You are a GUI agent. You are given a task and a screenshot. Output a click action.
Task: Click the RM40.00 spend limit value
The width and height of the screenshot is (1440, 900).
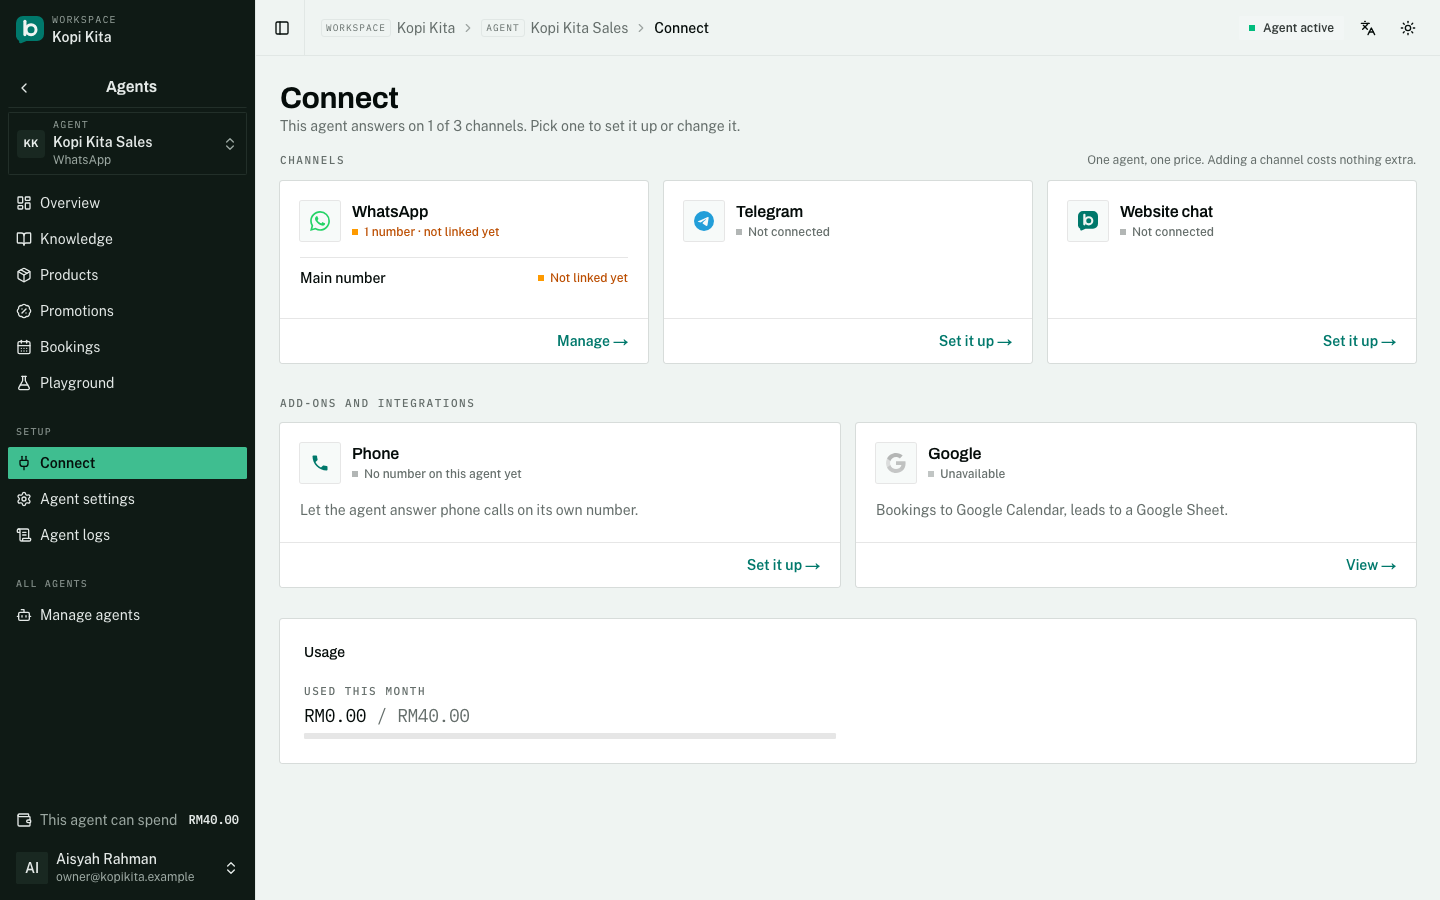(214, 820)
